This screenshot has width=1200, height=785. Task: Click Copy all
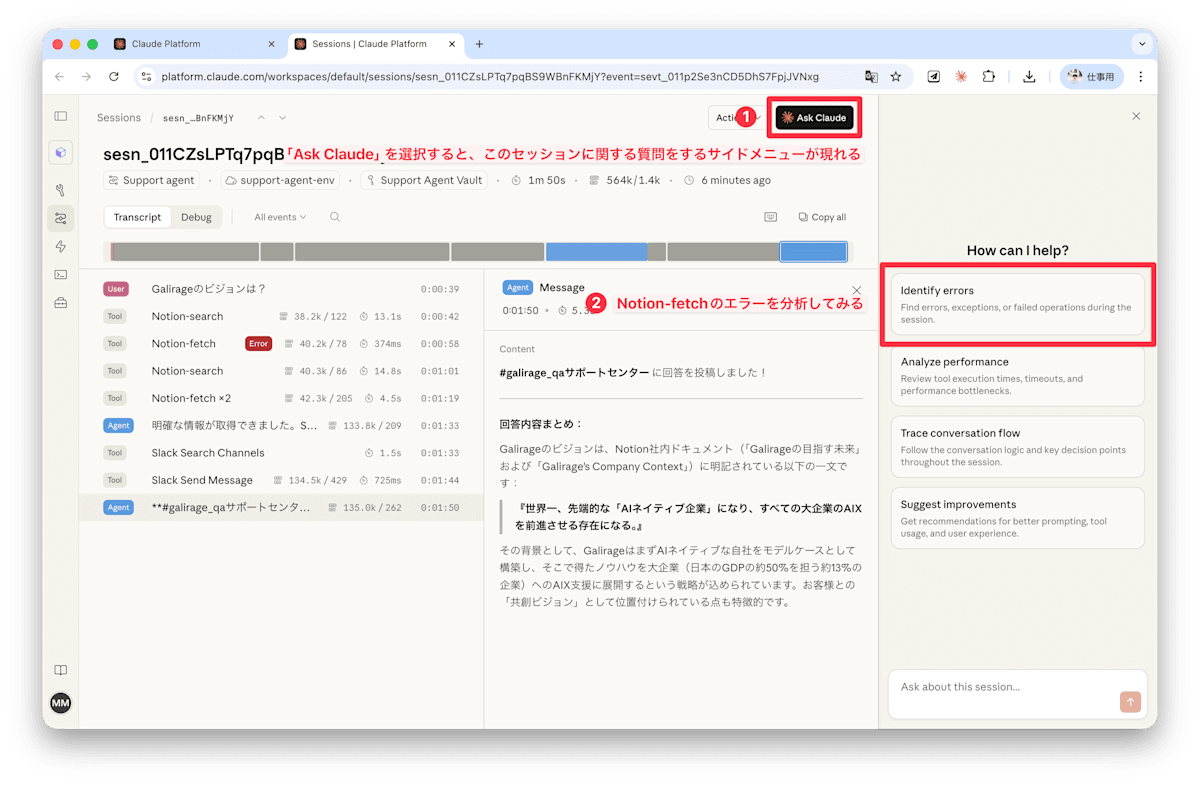822,217
